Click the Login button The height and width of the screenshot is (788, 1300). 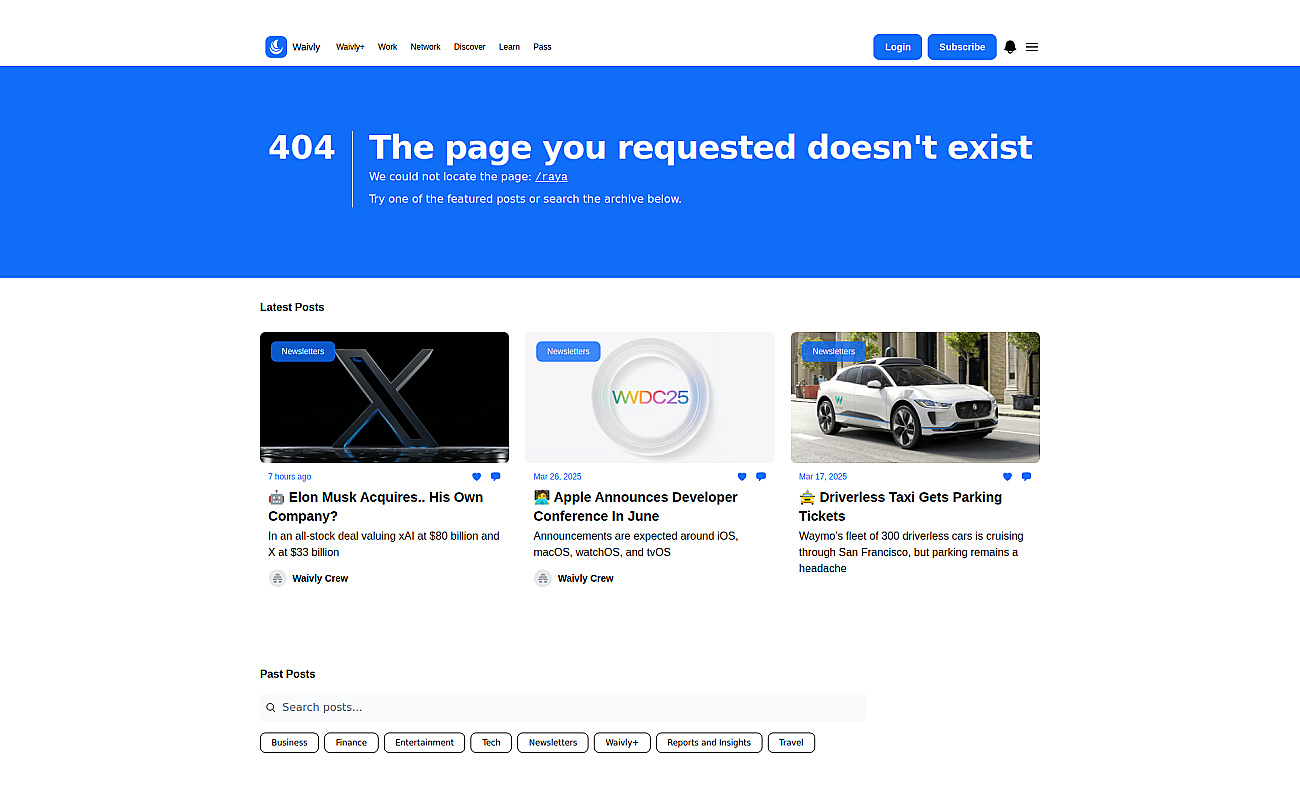coord(898,47)
